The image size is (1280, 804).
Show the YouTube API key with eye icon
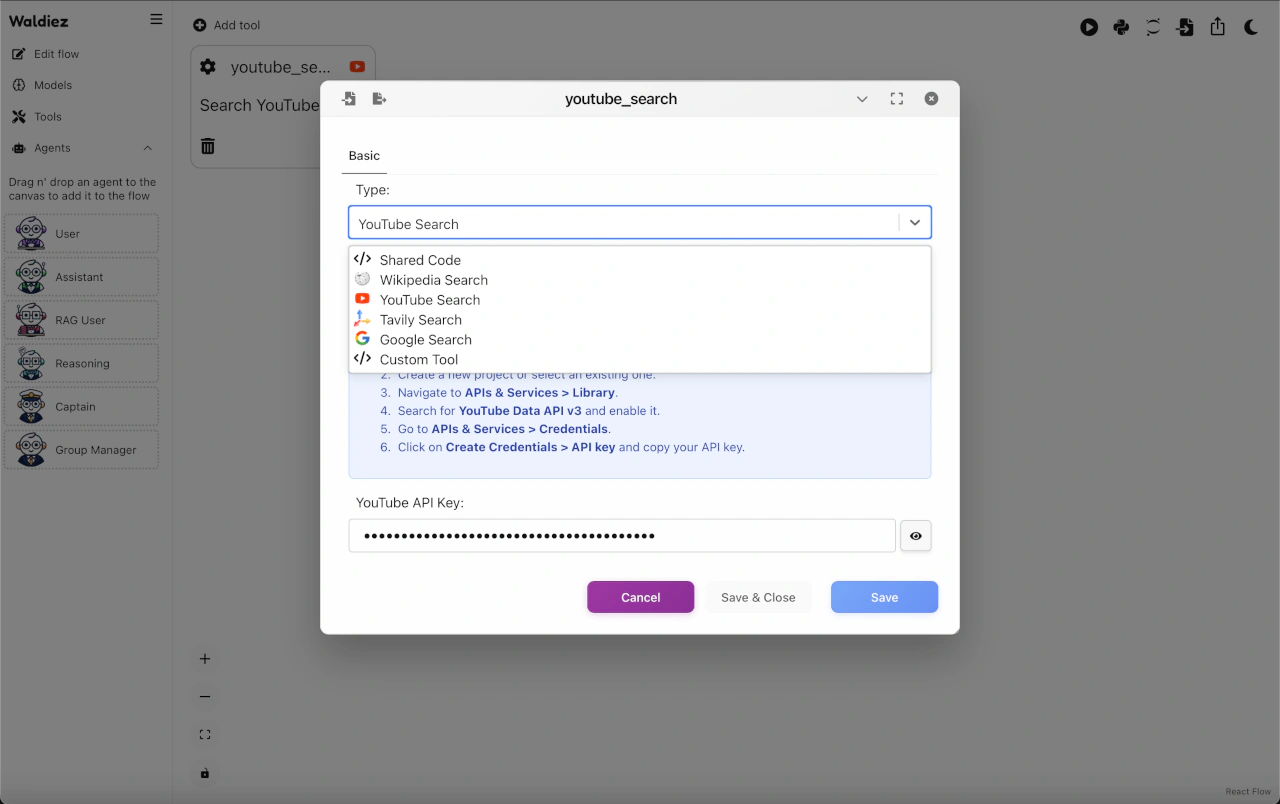pyautogui.click(x=915, y=536)
